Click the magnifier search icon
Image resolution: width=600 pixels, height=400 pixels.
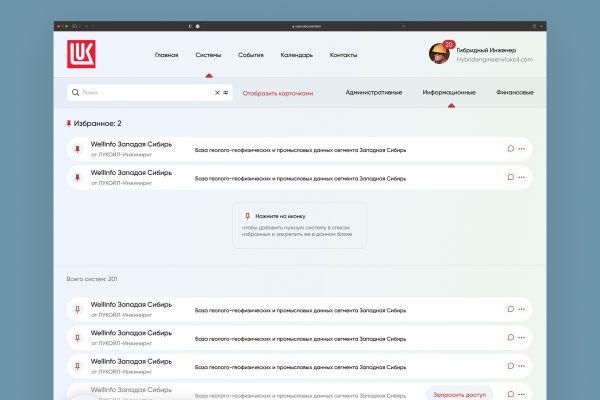(x=75, y=93)
